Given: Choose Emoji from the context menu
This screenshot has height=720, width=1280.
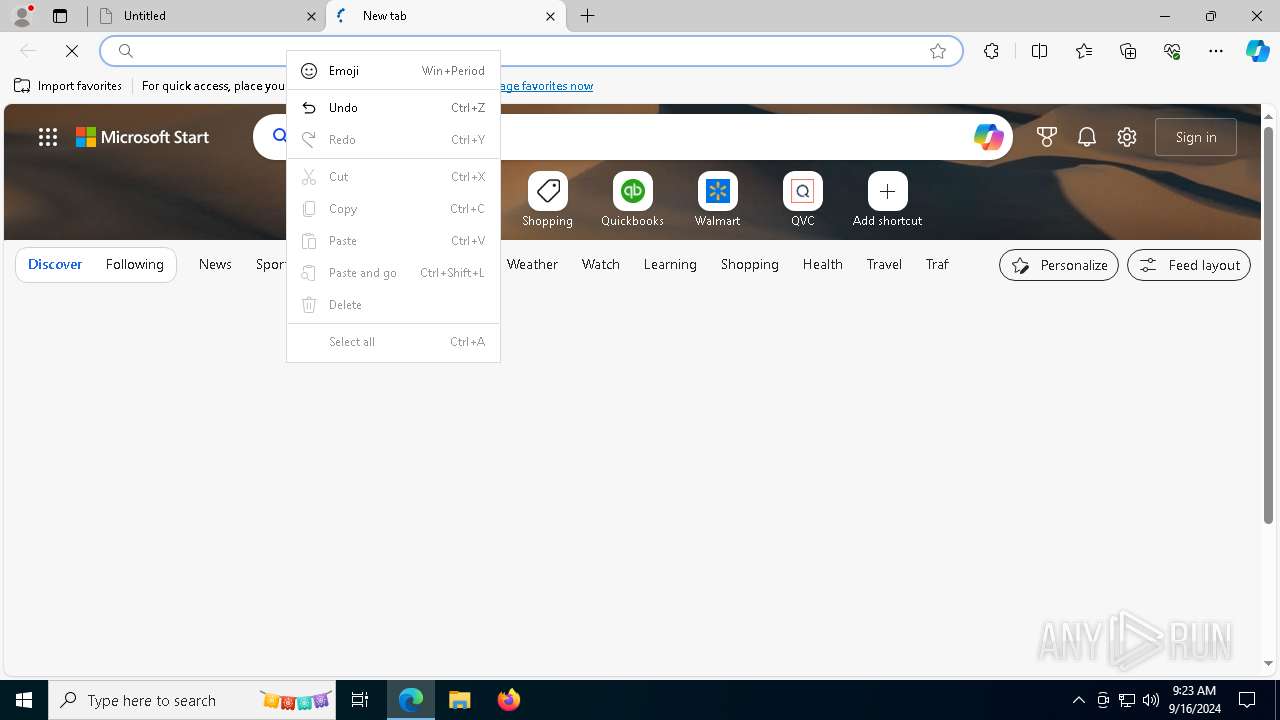Looking at the screenshot, I should [393, 71].
